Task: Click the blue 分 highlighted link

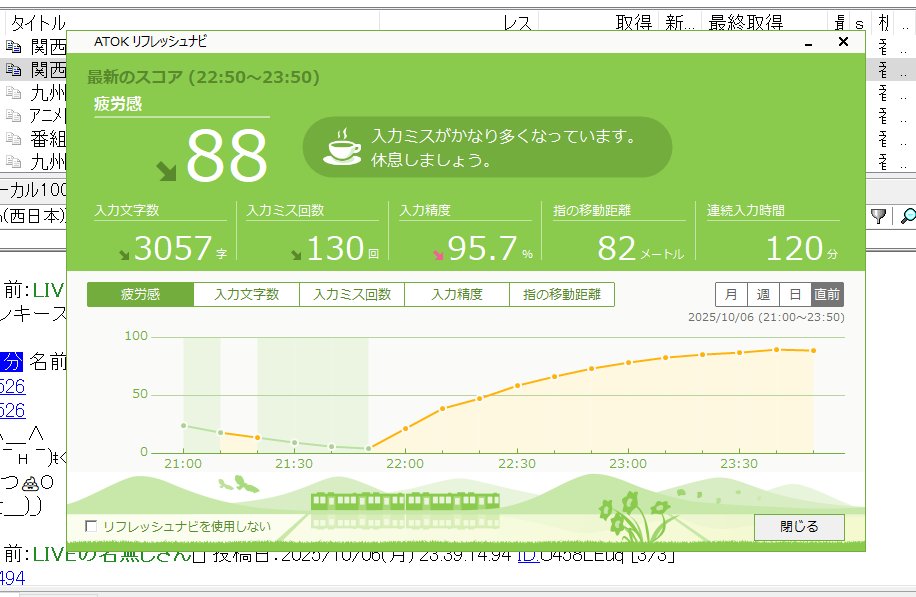Action: pos(10,362)
